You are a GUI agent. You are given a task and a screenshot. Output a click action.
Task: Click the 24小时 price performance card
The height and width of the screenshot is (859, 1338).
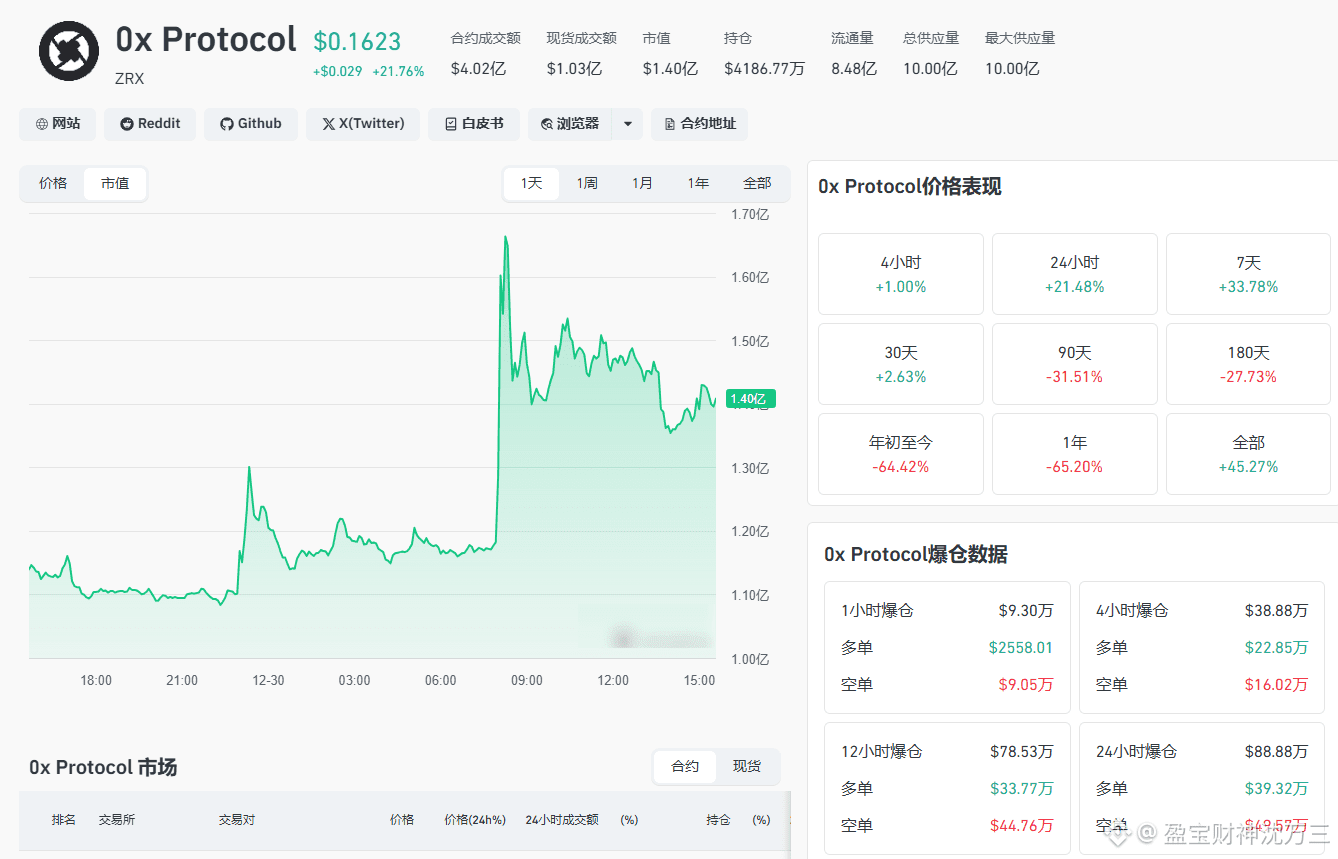click(x=1075, y=274)
